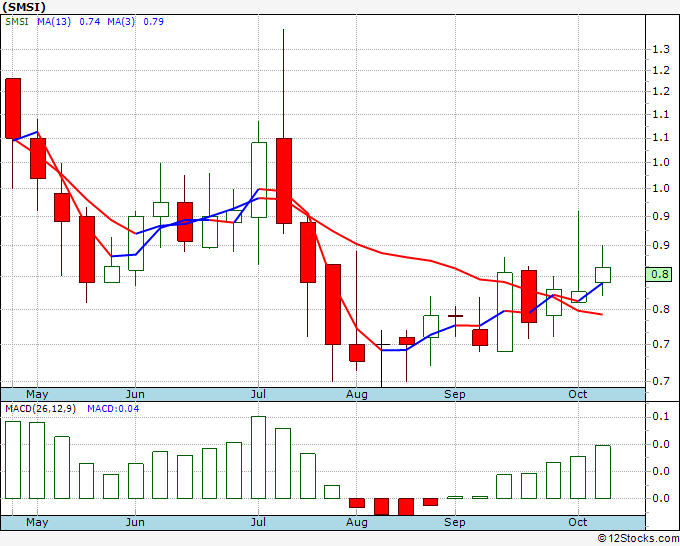The width and height of the screenshot is (680, 546).
Task: Click the July red candle with tallest wick
Action: (284, 181)
